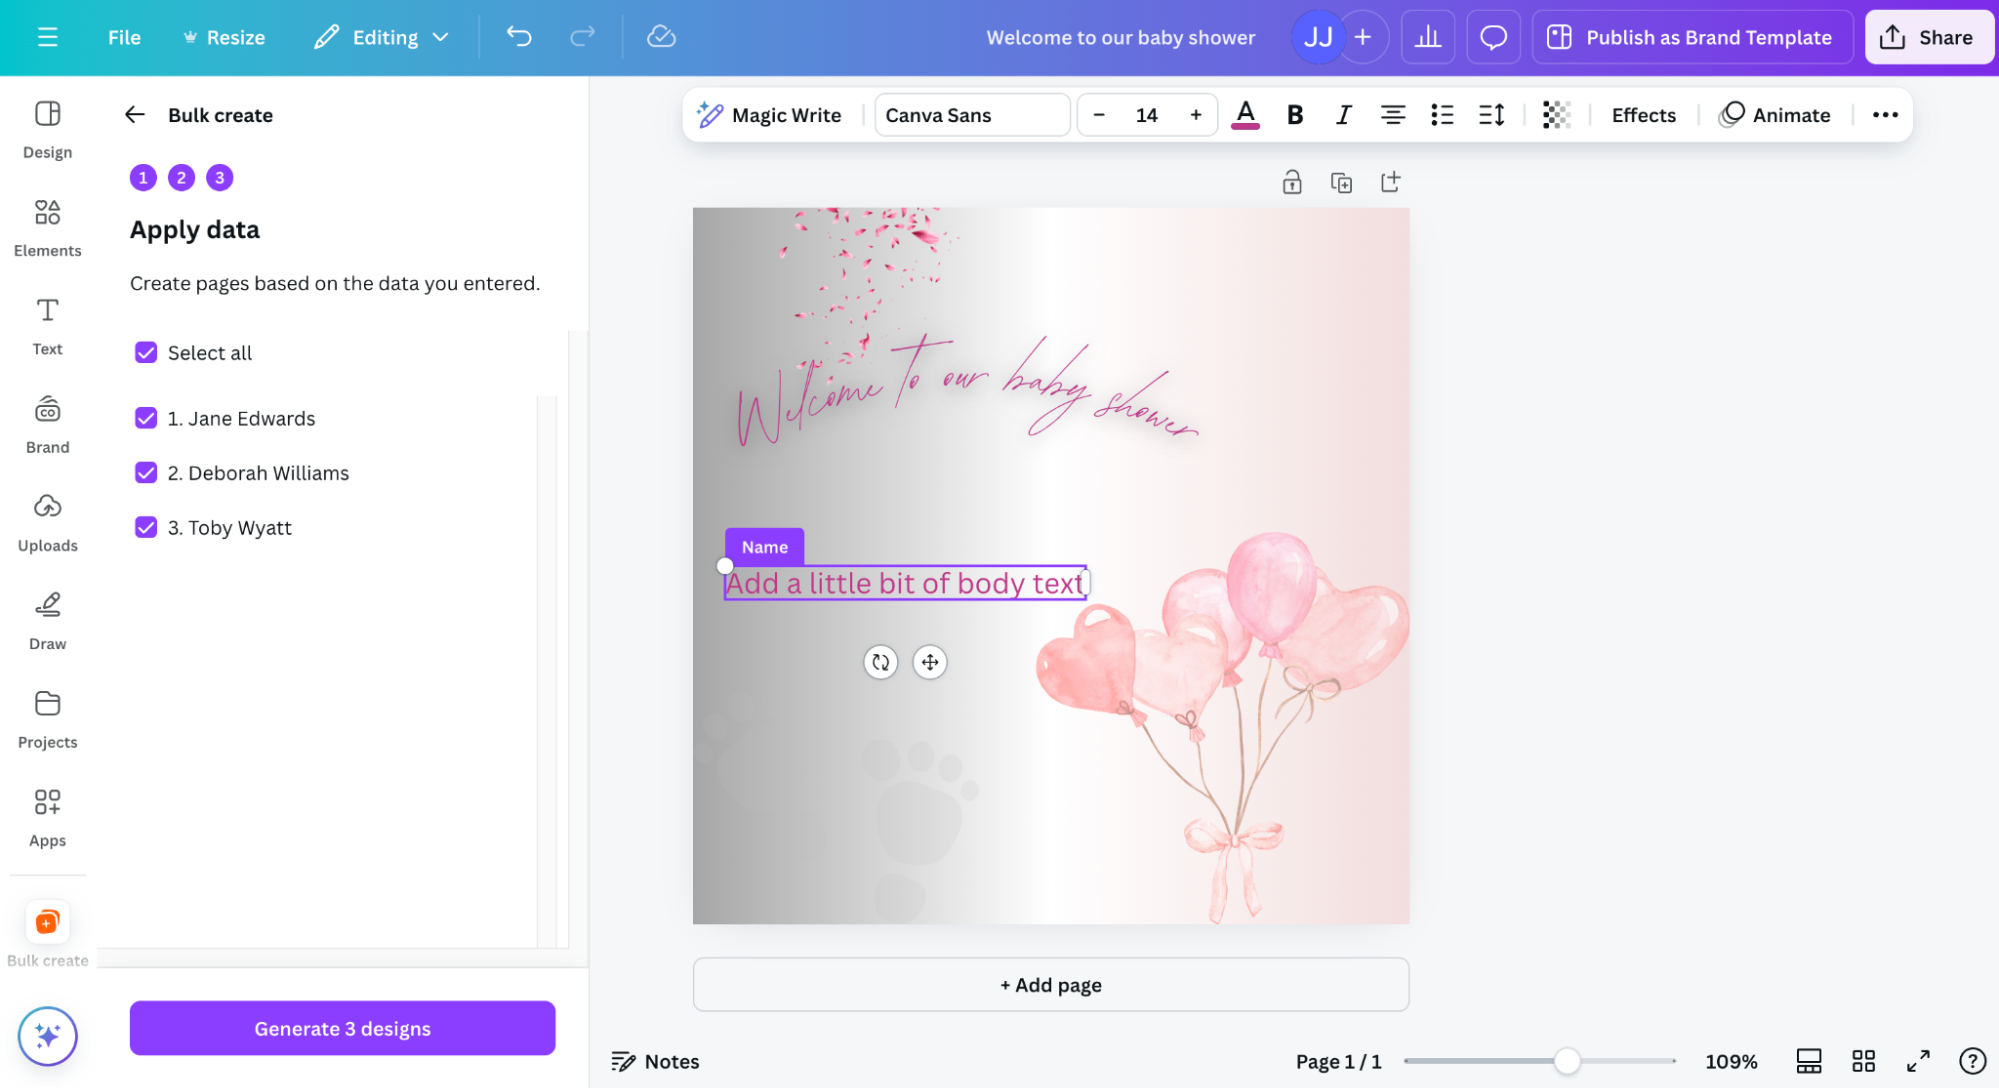
Task: Click the Undo arrow
Action: 519,37
